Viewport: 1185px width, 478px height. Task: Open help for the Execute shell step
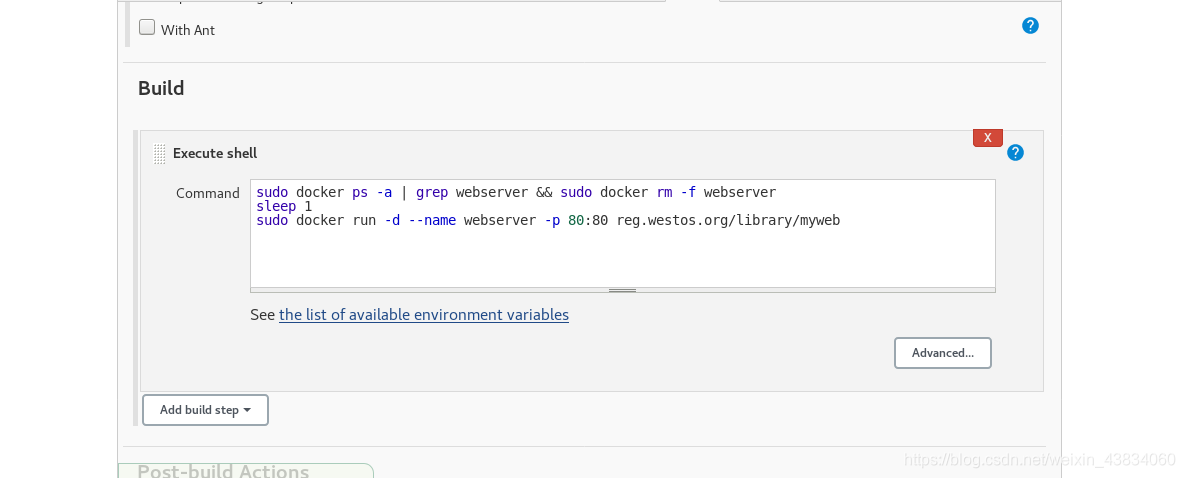point(1016,153)
